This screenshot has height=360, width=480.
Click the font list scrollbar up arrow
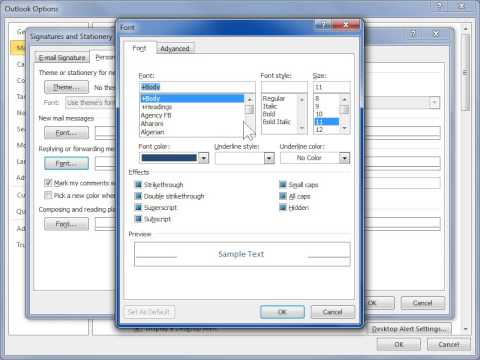[249, 99]
